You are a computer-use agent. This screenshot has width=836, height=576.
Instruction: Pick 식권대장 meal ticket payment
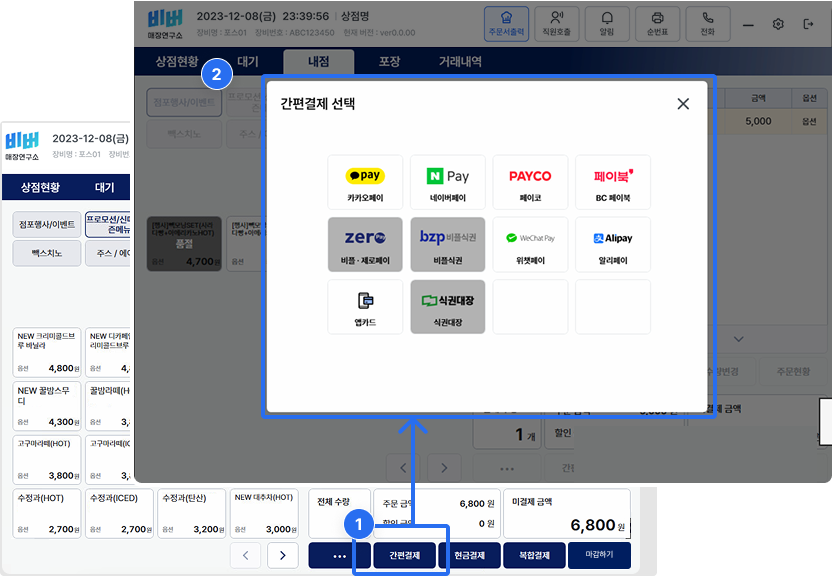point(447,307)
